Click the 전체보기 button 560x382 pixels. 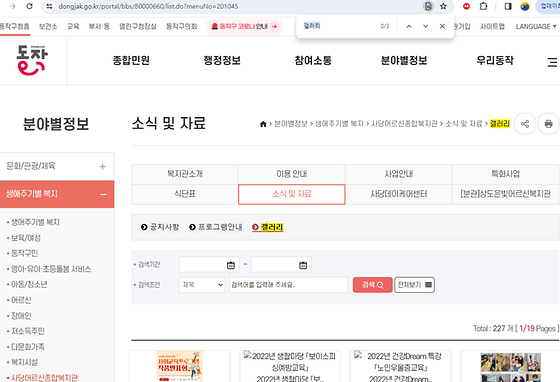[x=414, y=285]
